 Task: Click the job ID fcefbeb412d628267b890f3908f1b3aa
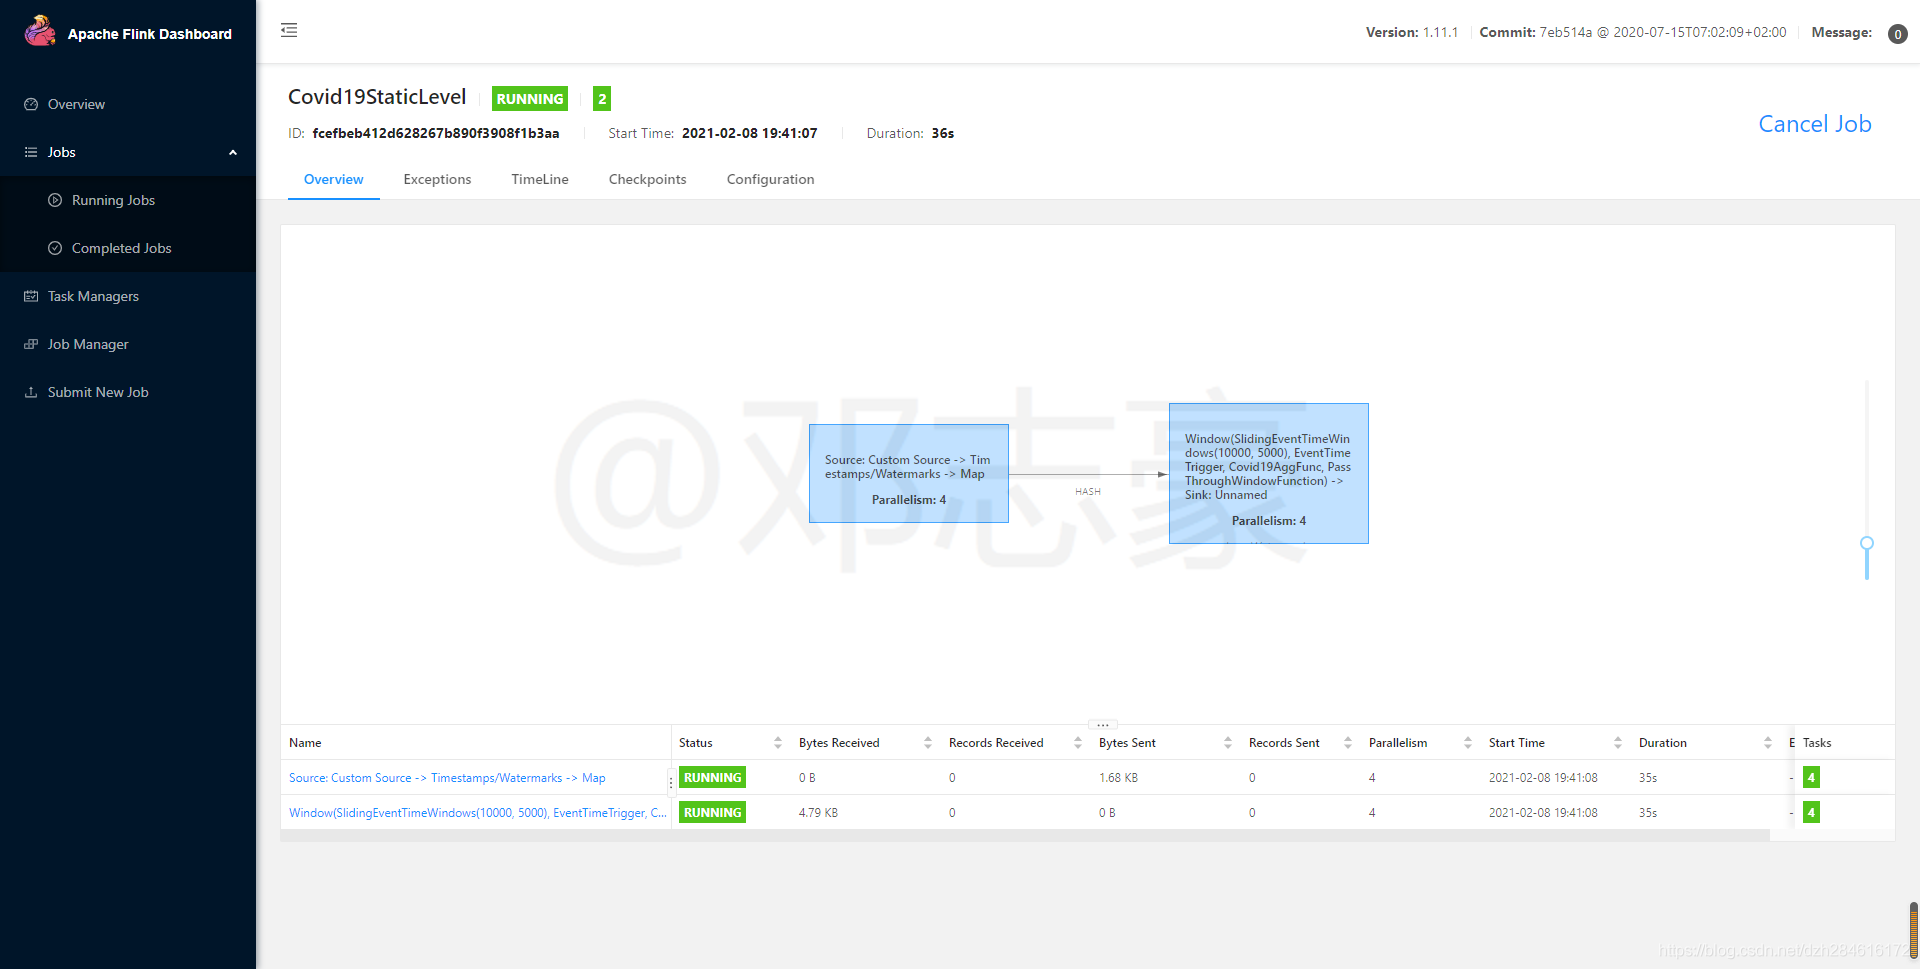(436, 133)
